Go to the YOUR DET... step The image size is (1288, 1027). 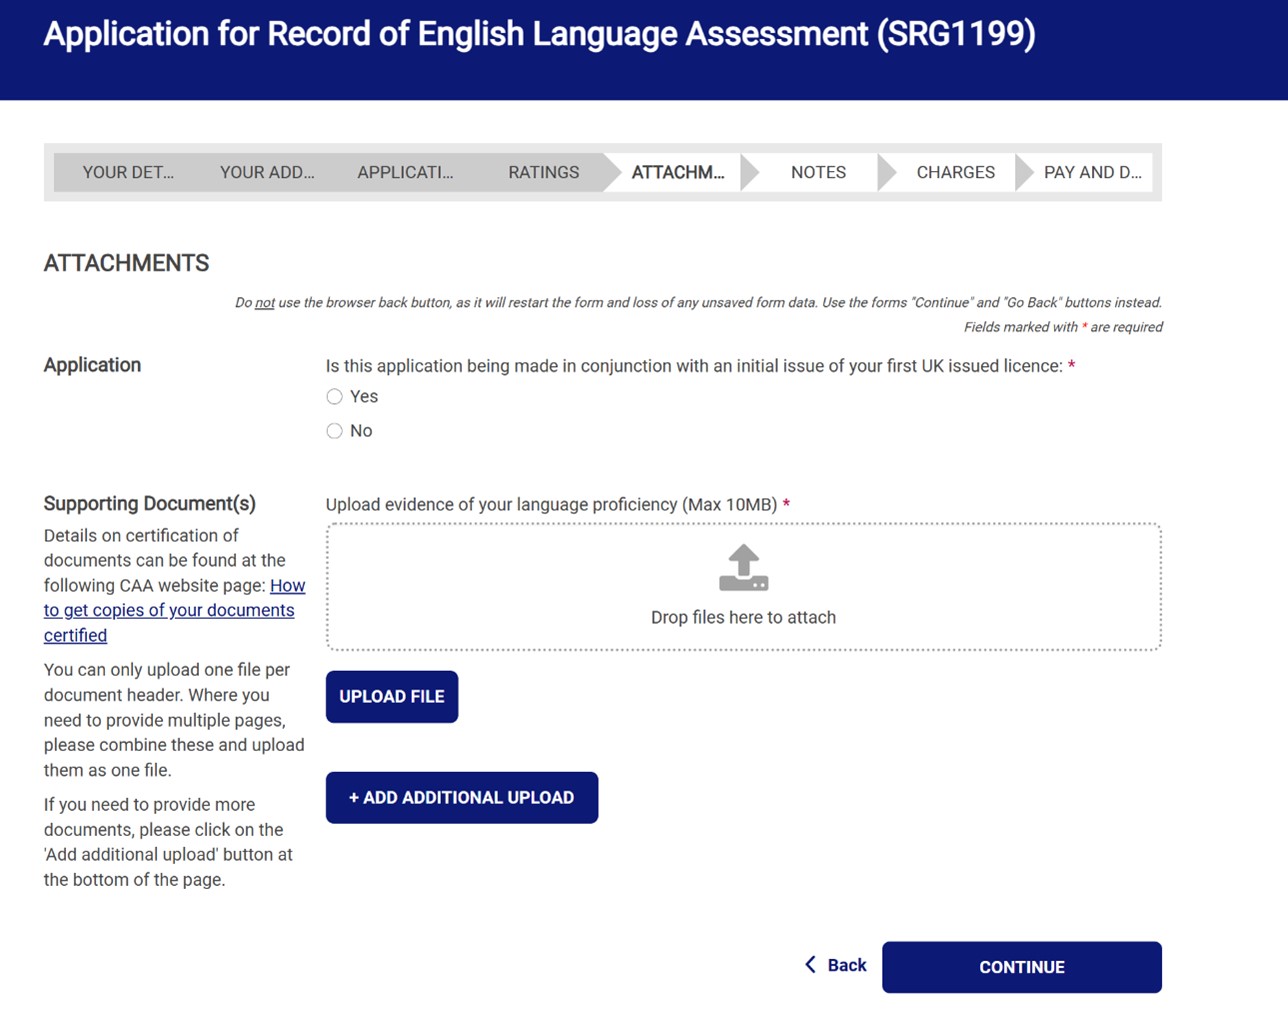(128, 172)
